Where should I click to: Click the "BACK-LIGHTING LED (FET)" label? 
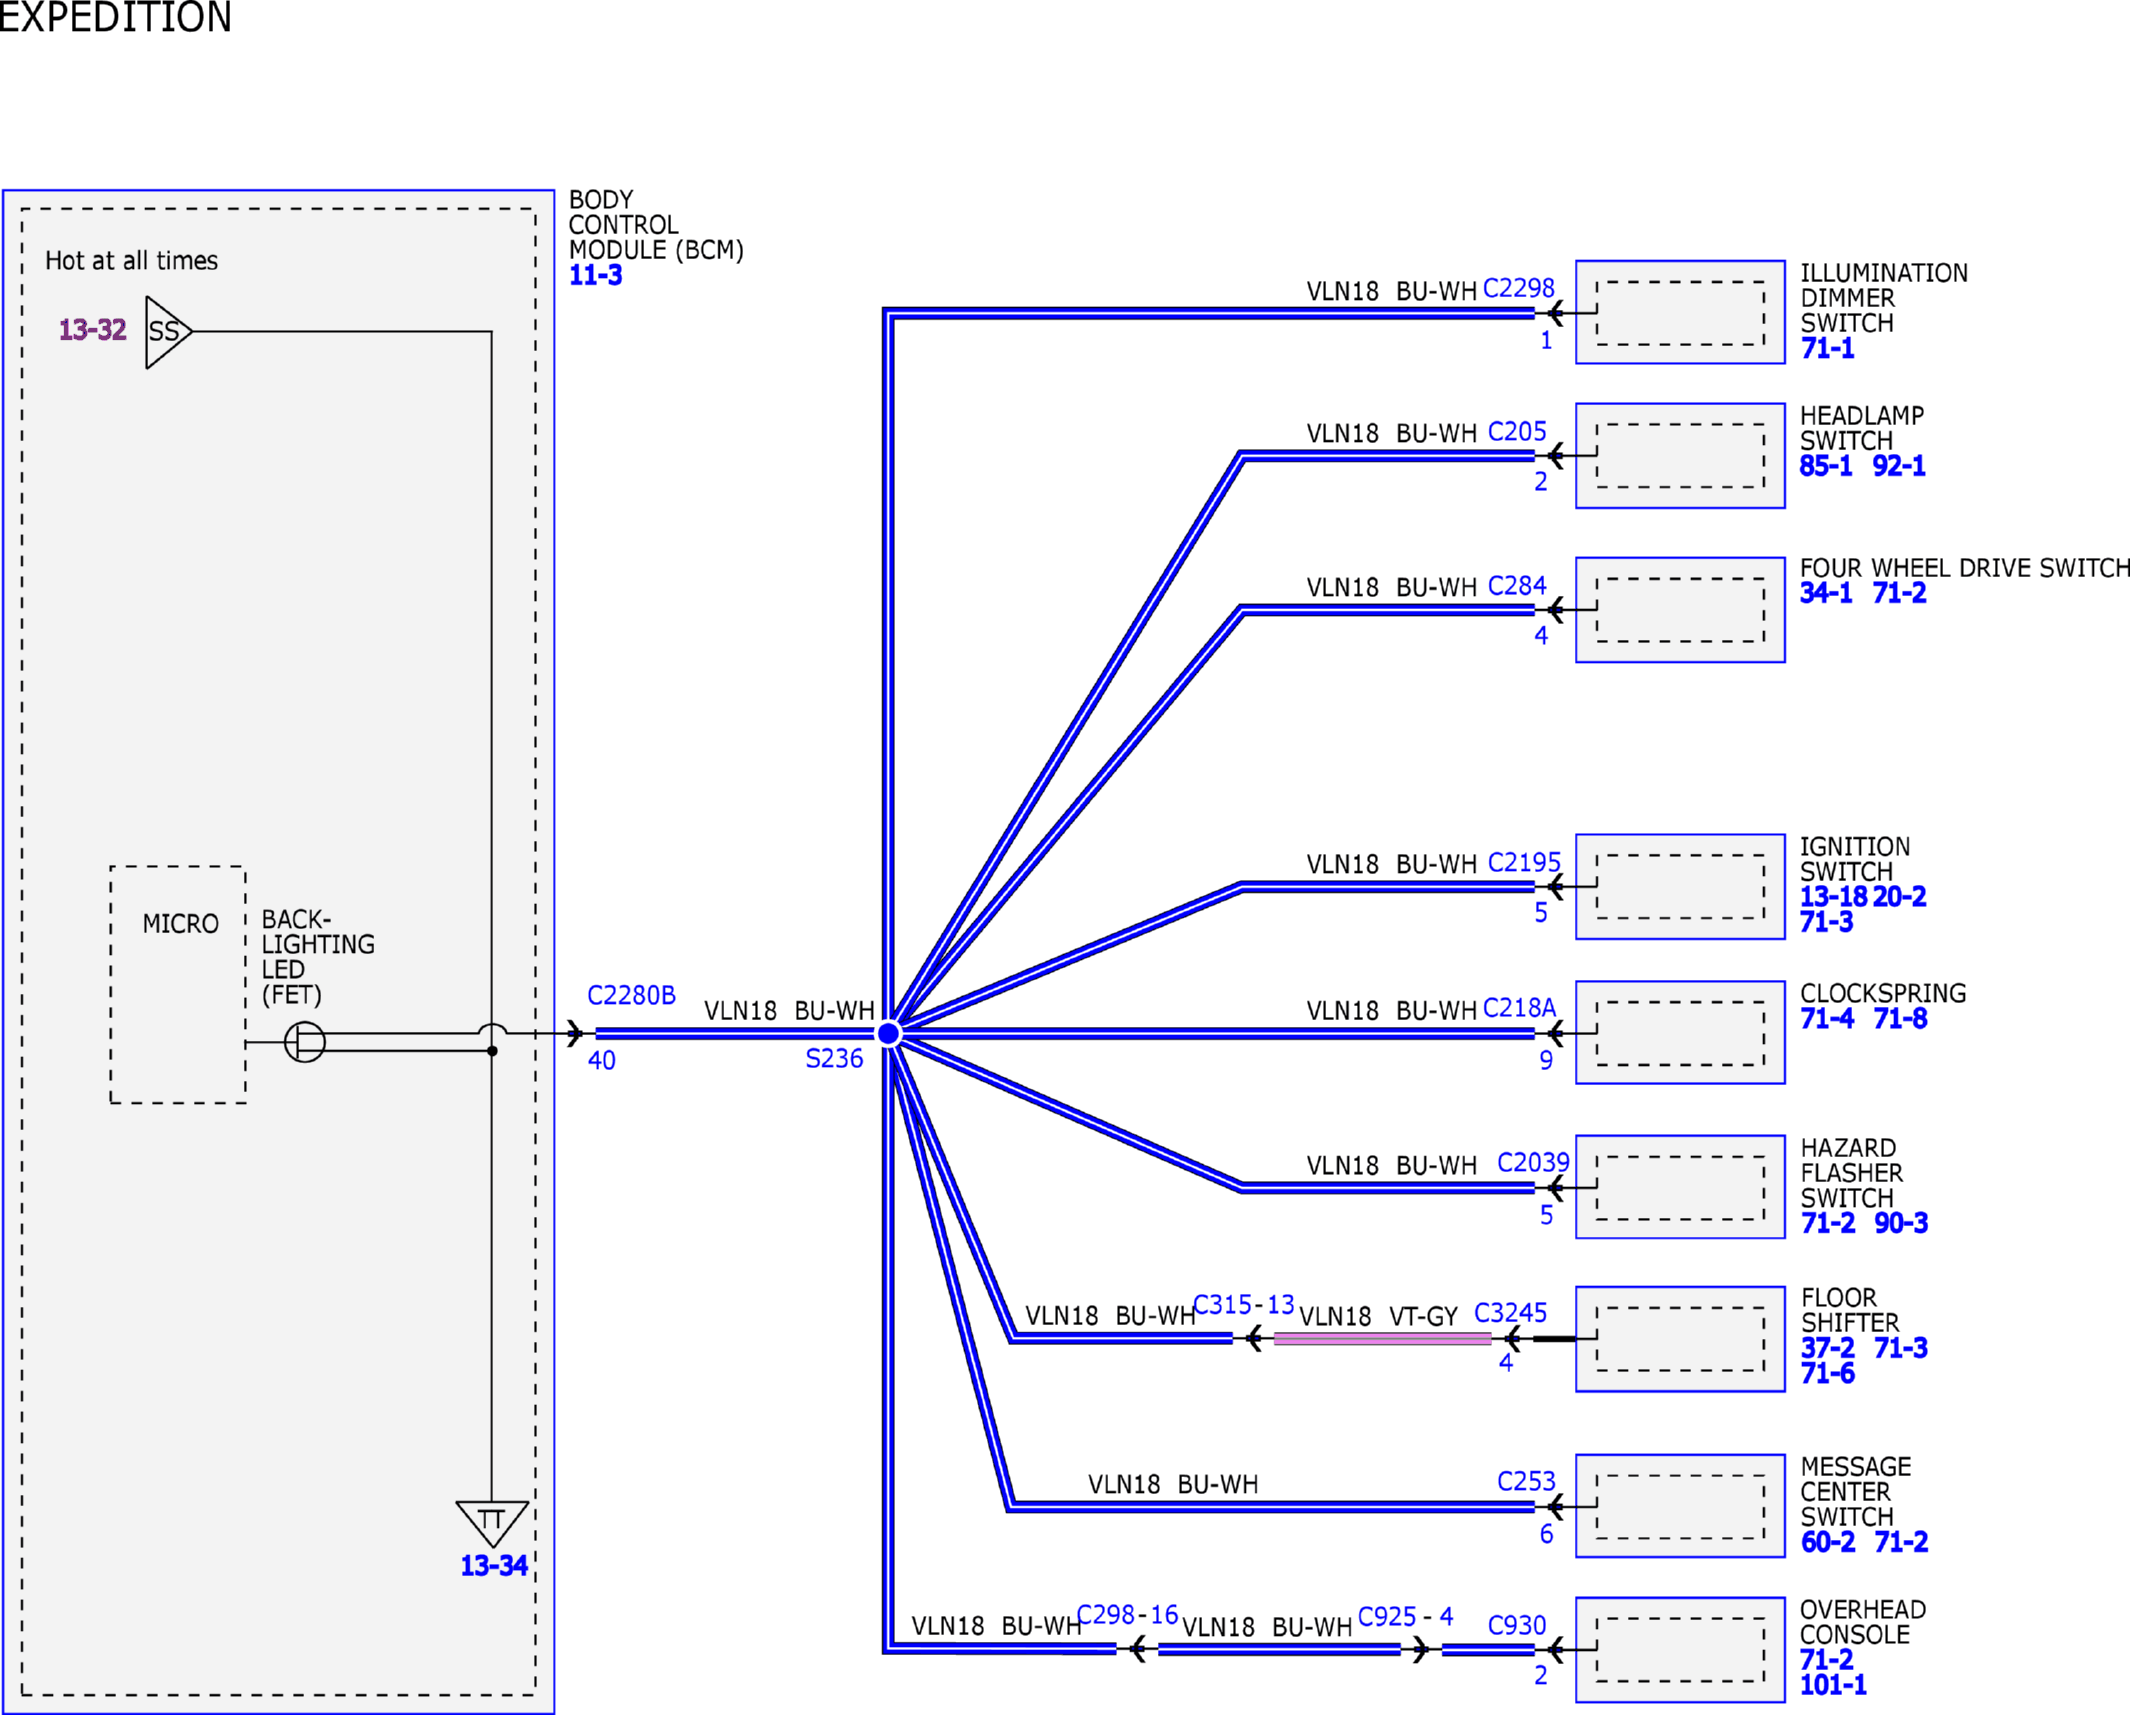[318, 957]
